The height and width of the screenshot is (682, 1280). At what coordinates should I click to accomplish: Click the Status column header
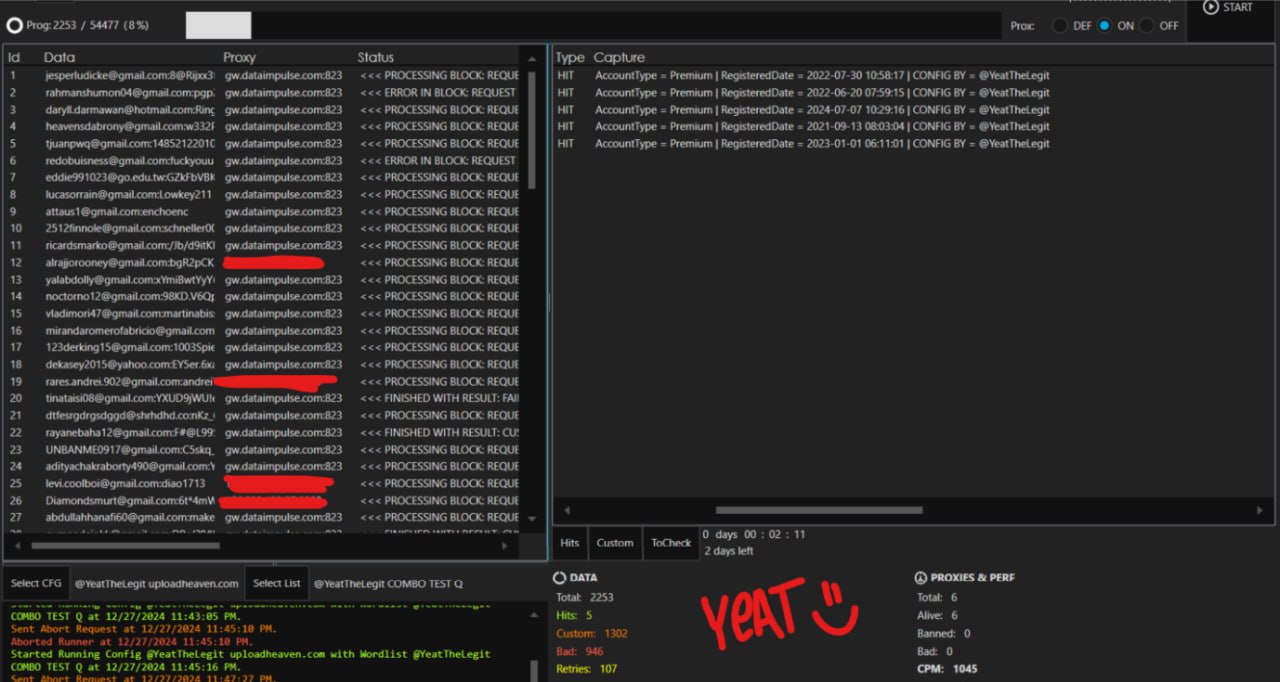click(x=376, y=57)
